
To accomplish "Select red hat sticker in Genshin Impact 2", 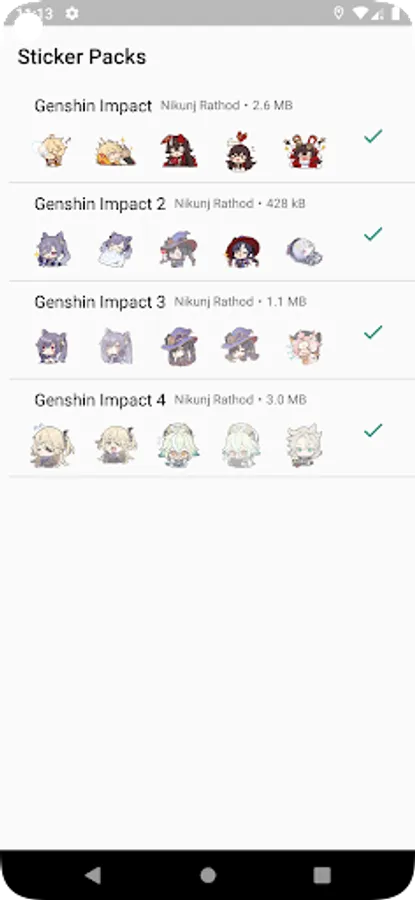I will pos(242,250).
